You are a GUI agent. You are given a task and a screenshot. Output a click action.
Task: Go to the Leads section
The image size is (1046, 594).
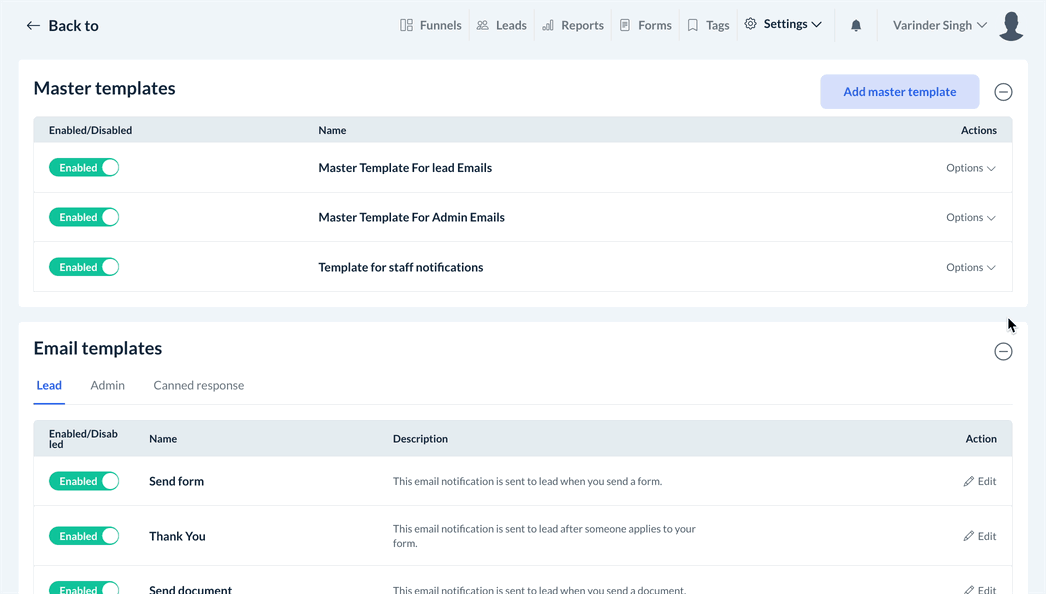[x=502, y=25]
